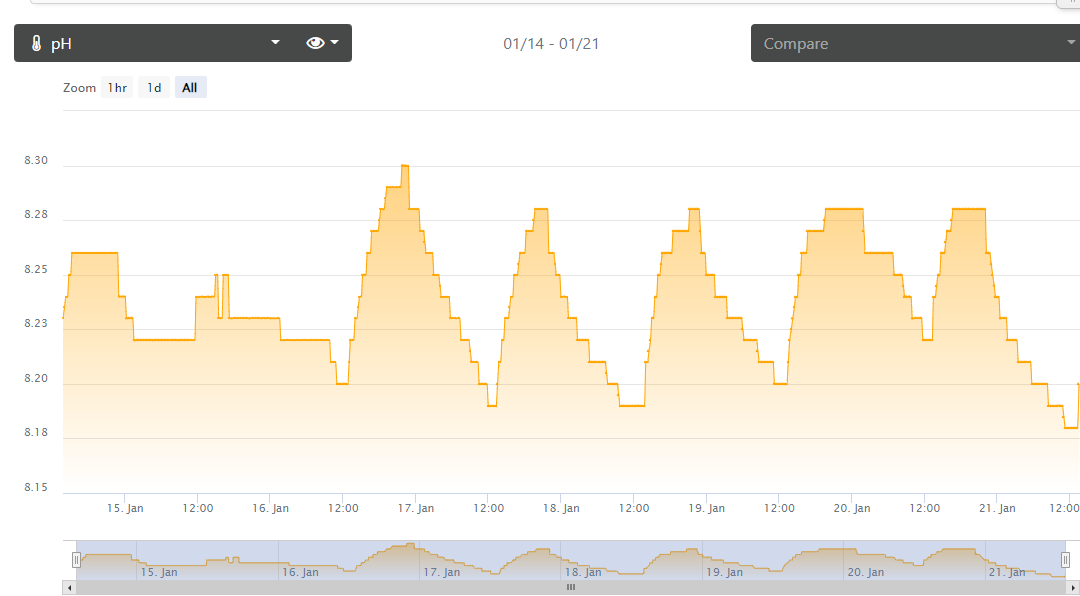Viewport: 1080px width, 596px height.
Task: Click the main chart's 17. Jan axis label
Action: [416, 508]
